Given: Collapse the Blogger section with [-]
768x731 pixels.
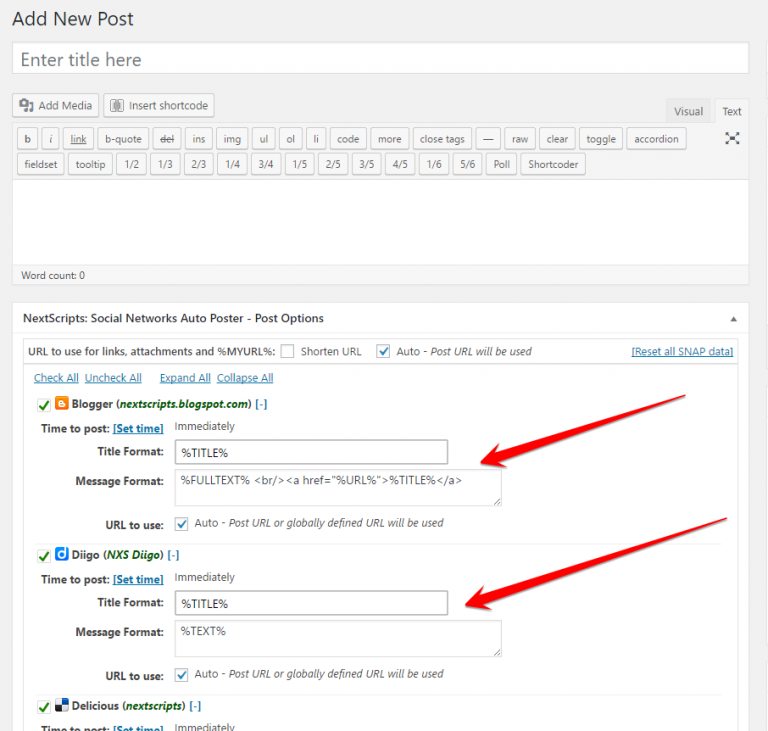Looking at the screenshot, I should (x=261, y=404).
